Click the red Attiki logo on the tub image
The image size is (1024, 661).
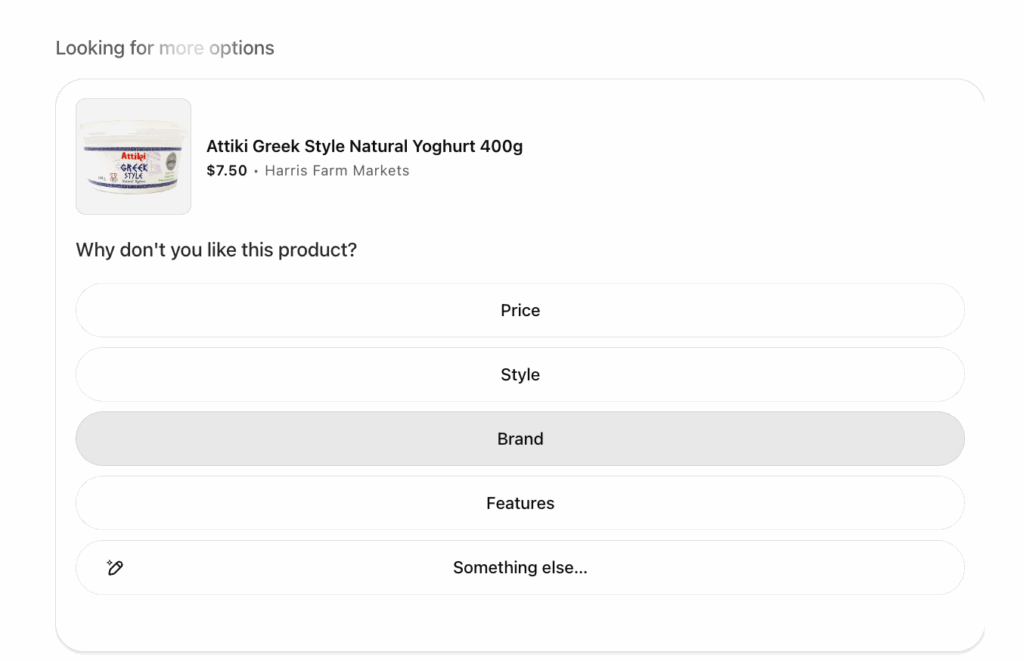[134, 156]
